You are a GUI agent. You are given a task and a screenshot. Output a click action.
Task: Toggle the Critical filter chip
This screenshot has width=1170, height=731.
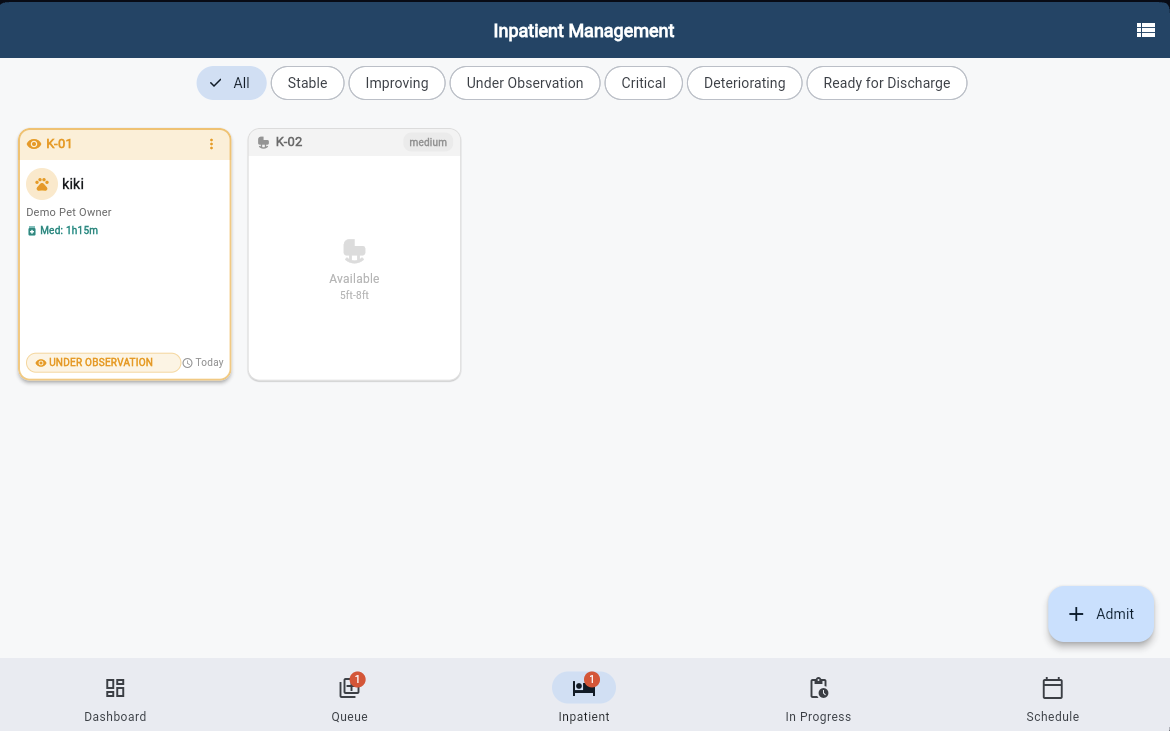pyautogui.click(x=643, y=83)
